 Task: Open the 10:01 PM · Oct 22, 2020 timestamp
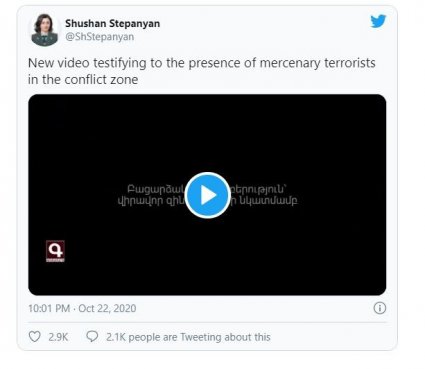(82, 308)
